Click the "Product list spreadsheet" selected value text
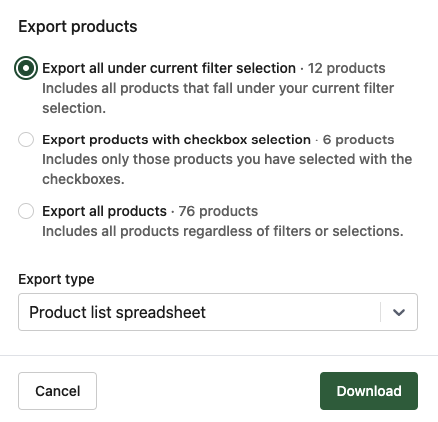 pos(117,312)
